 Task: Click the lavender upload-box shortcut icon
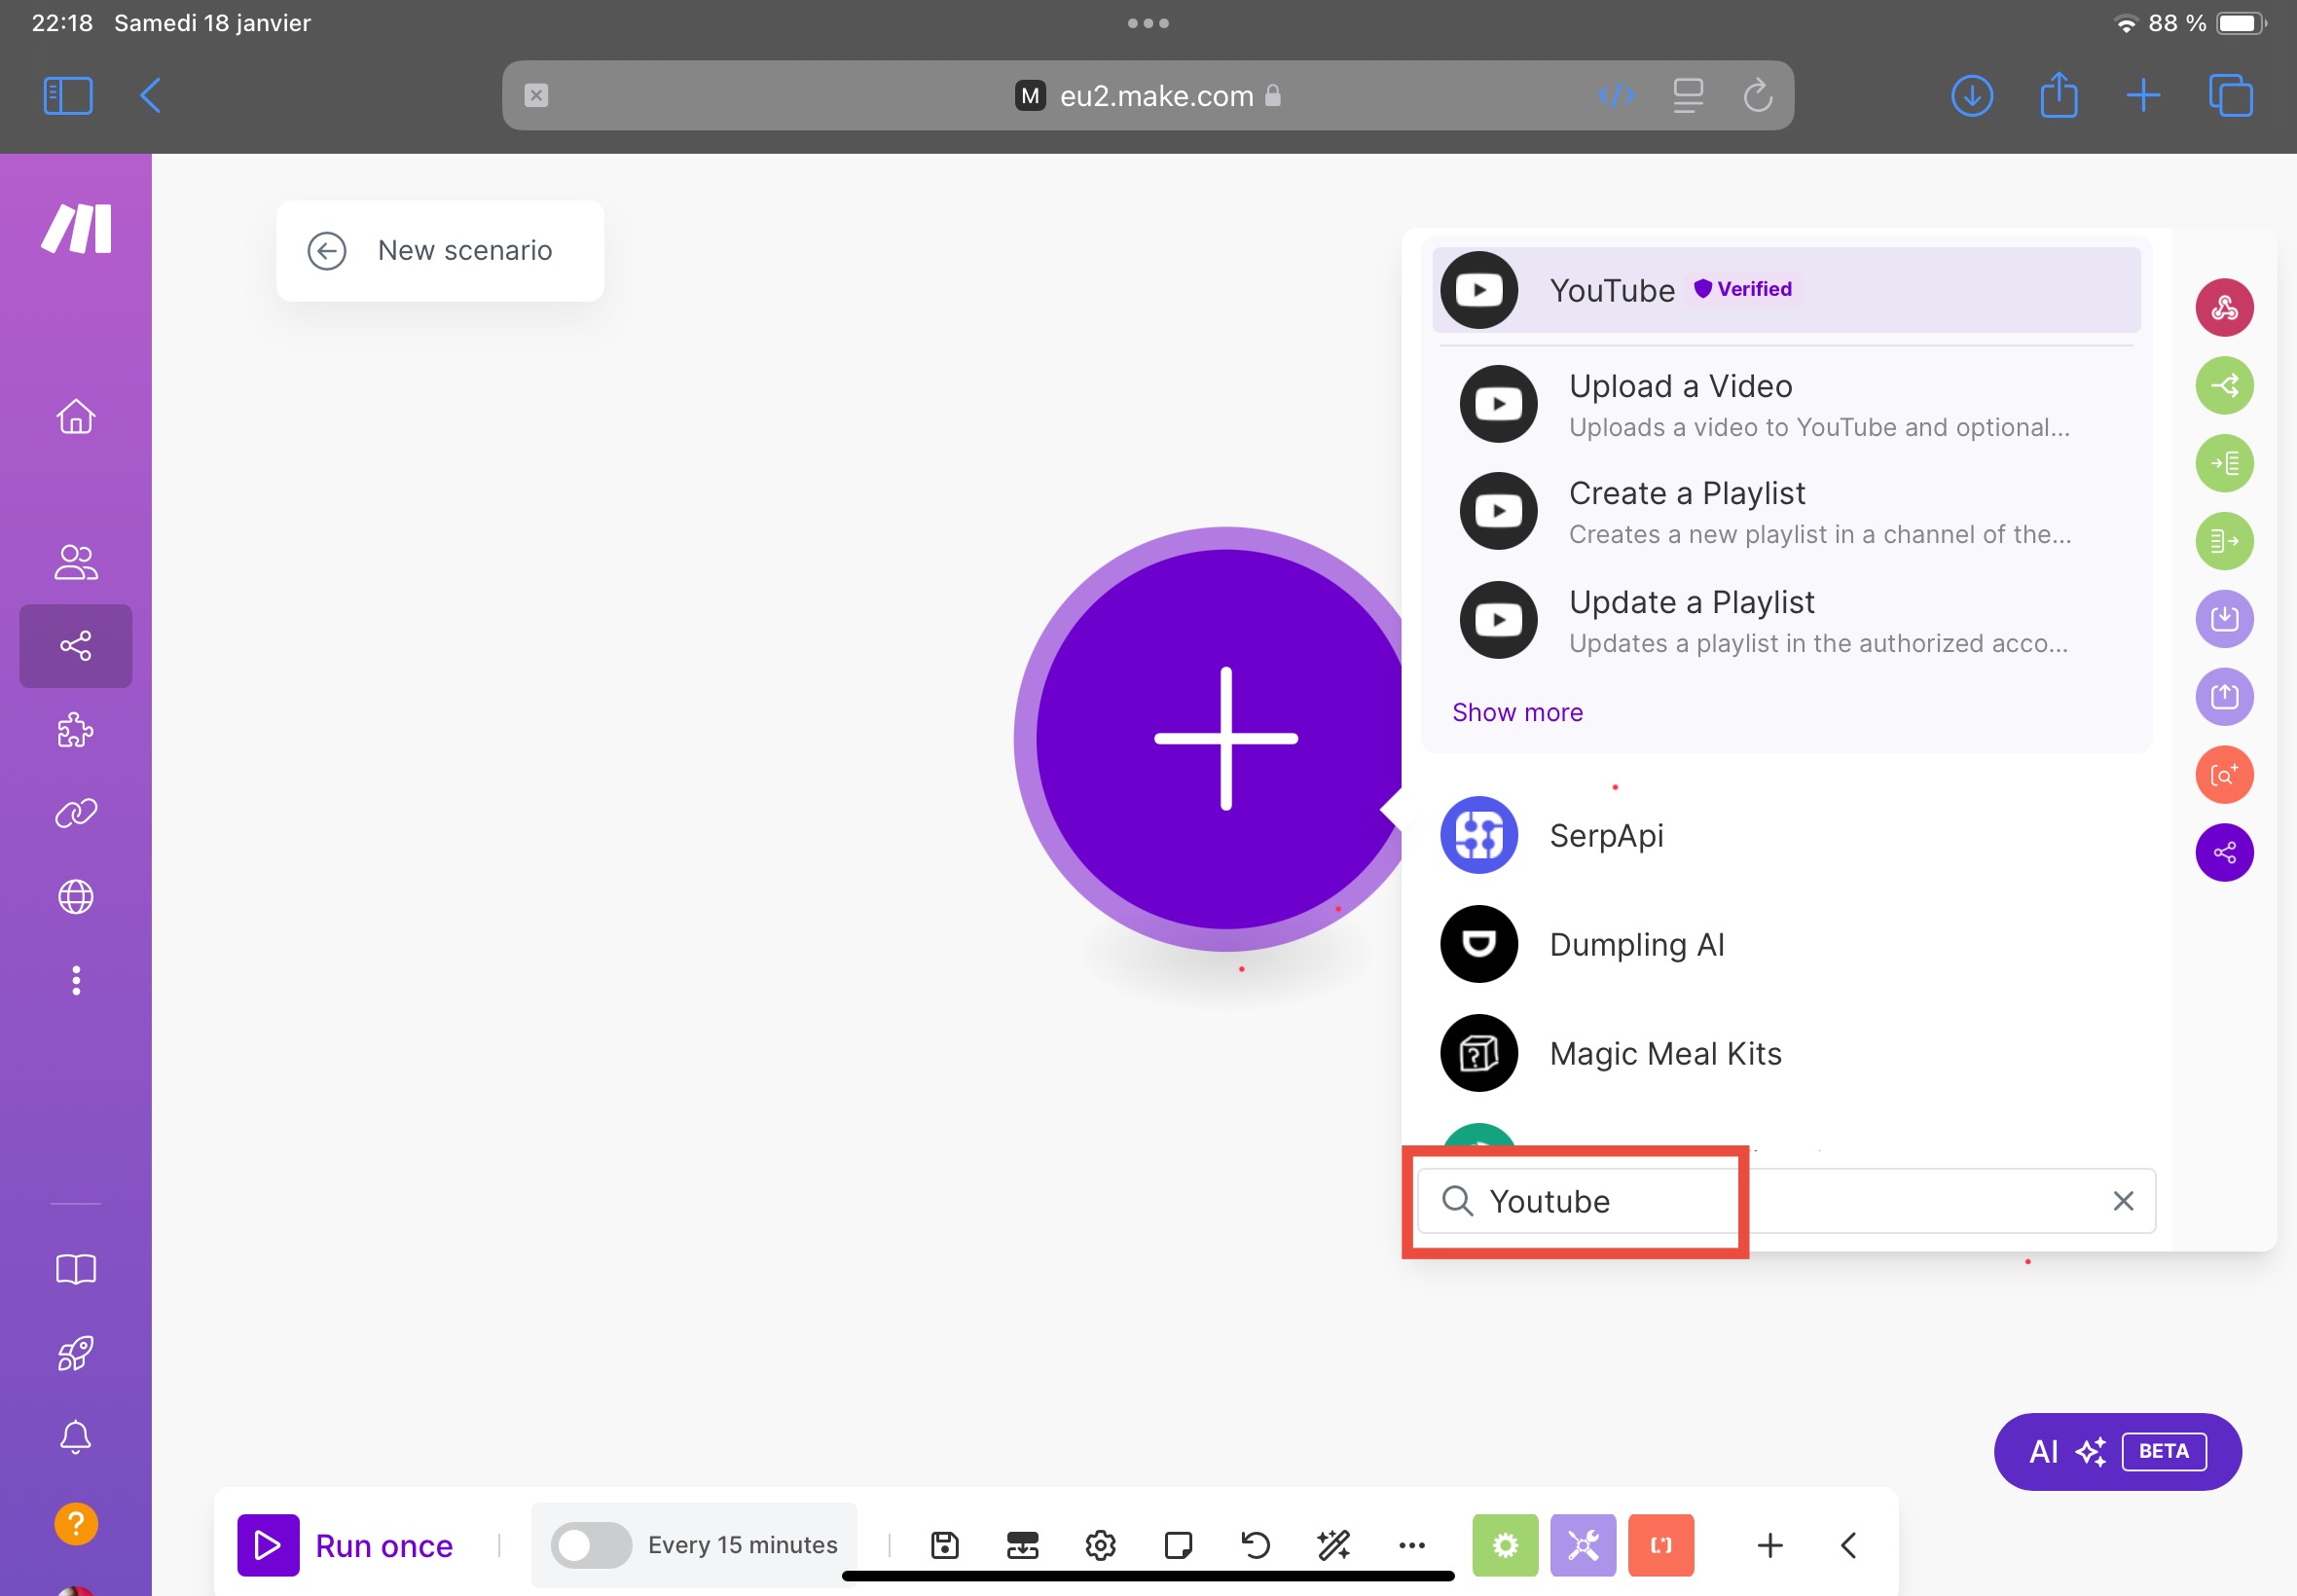(x=2224, y=696)
